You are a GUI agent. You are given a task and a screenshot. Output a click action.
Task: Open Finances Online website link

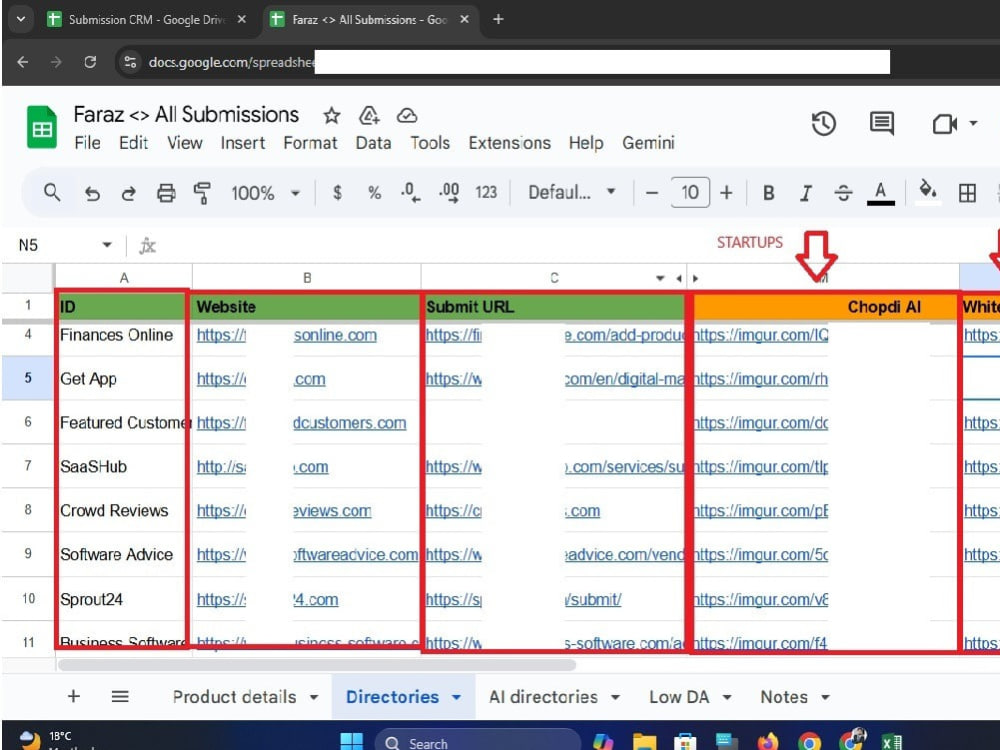tap(286, 335)
